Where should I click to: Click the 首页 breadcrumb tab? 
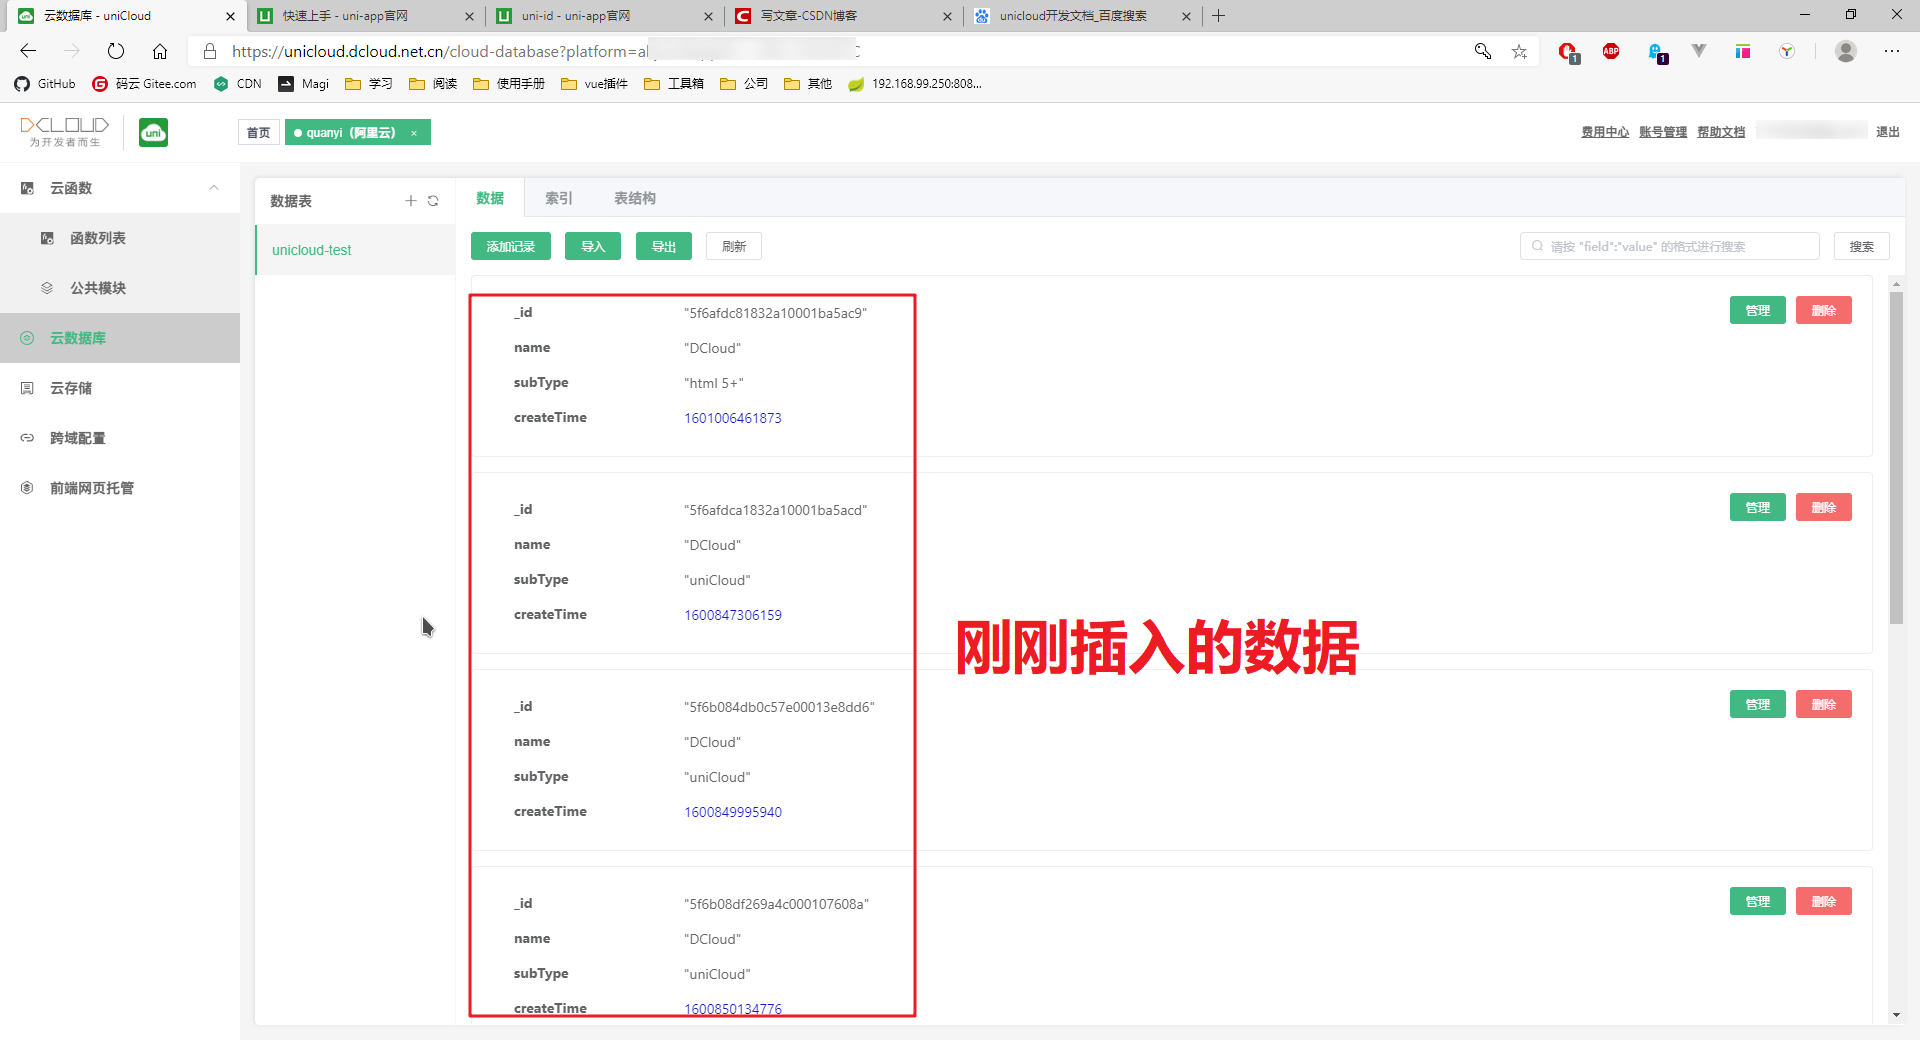click(259, 133)
